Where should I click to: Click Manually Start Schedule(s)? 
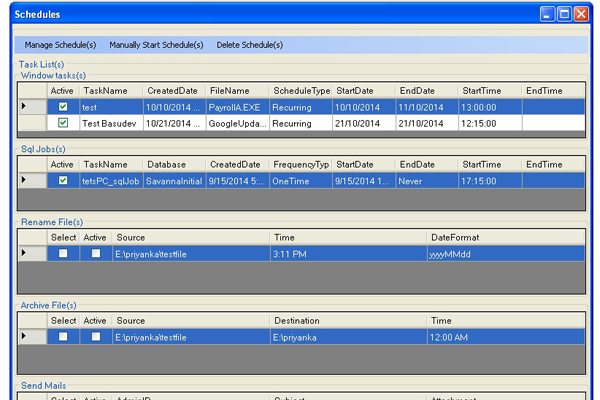(x=156, y=45)
